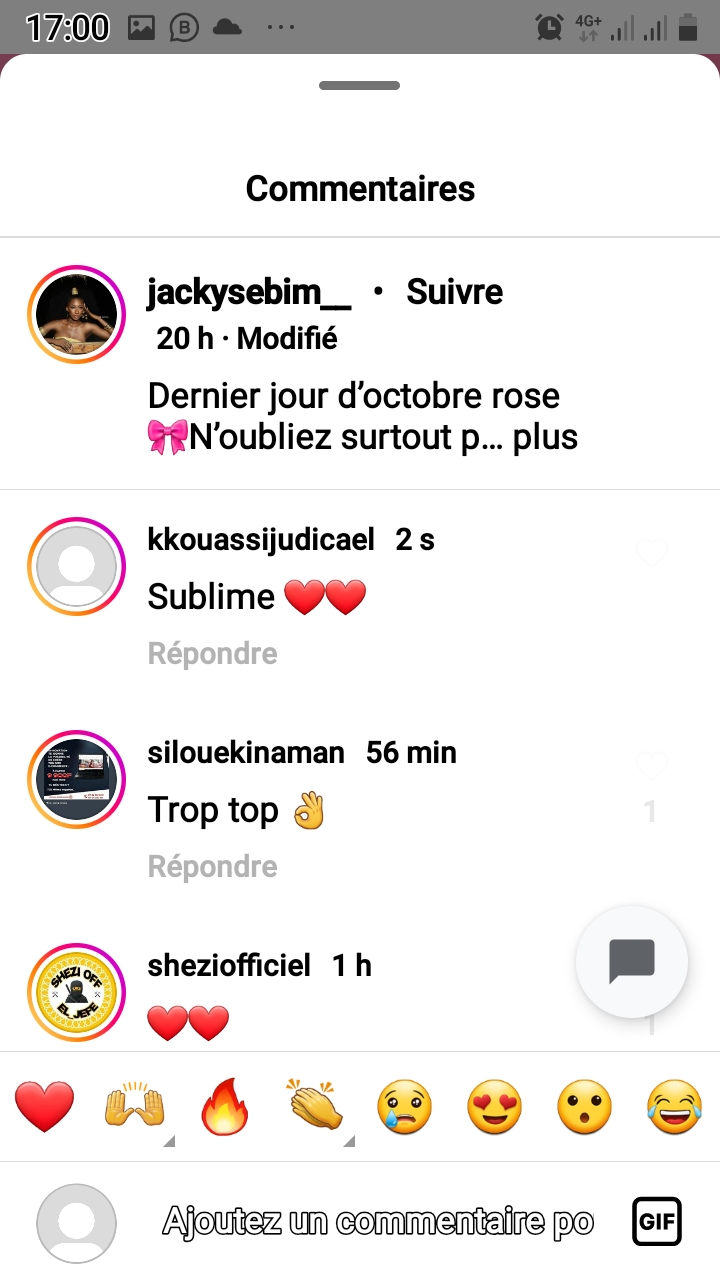The height and width of the screenshot is (1280, 720).
Task: Reply to the 'Trop top' comment
Action: 212,866
